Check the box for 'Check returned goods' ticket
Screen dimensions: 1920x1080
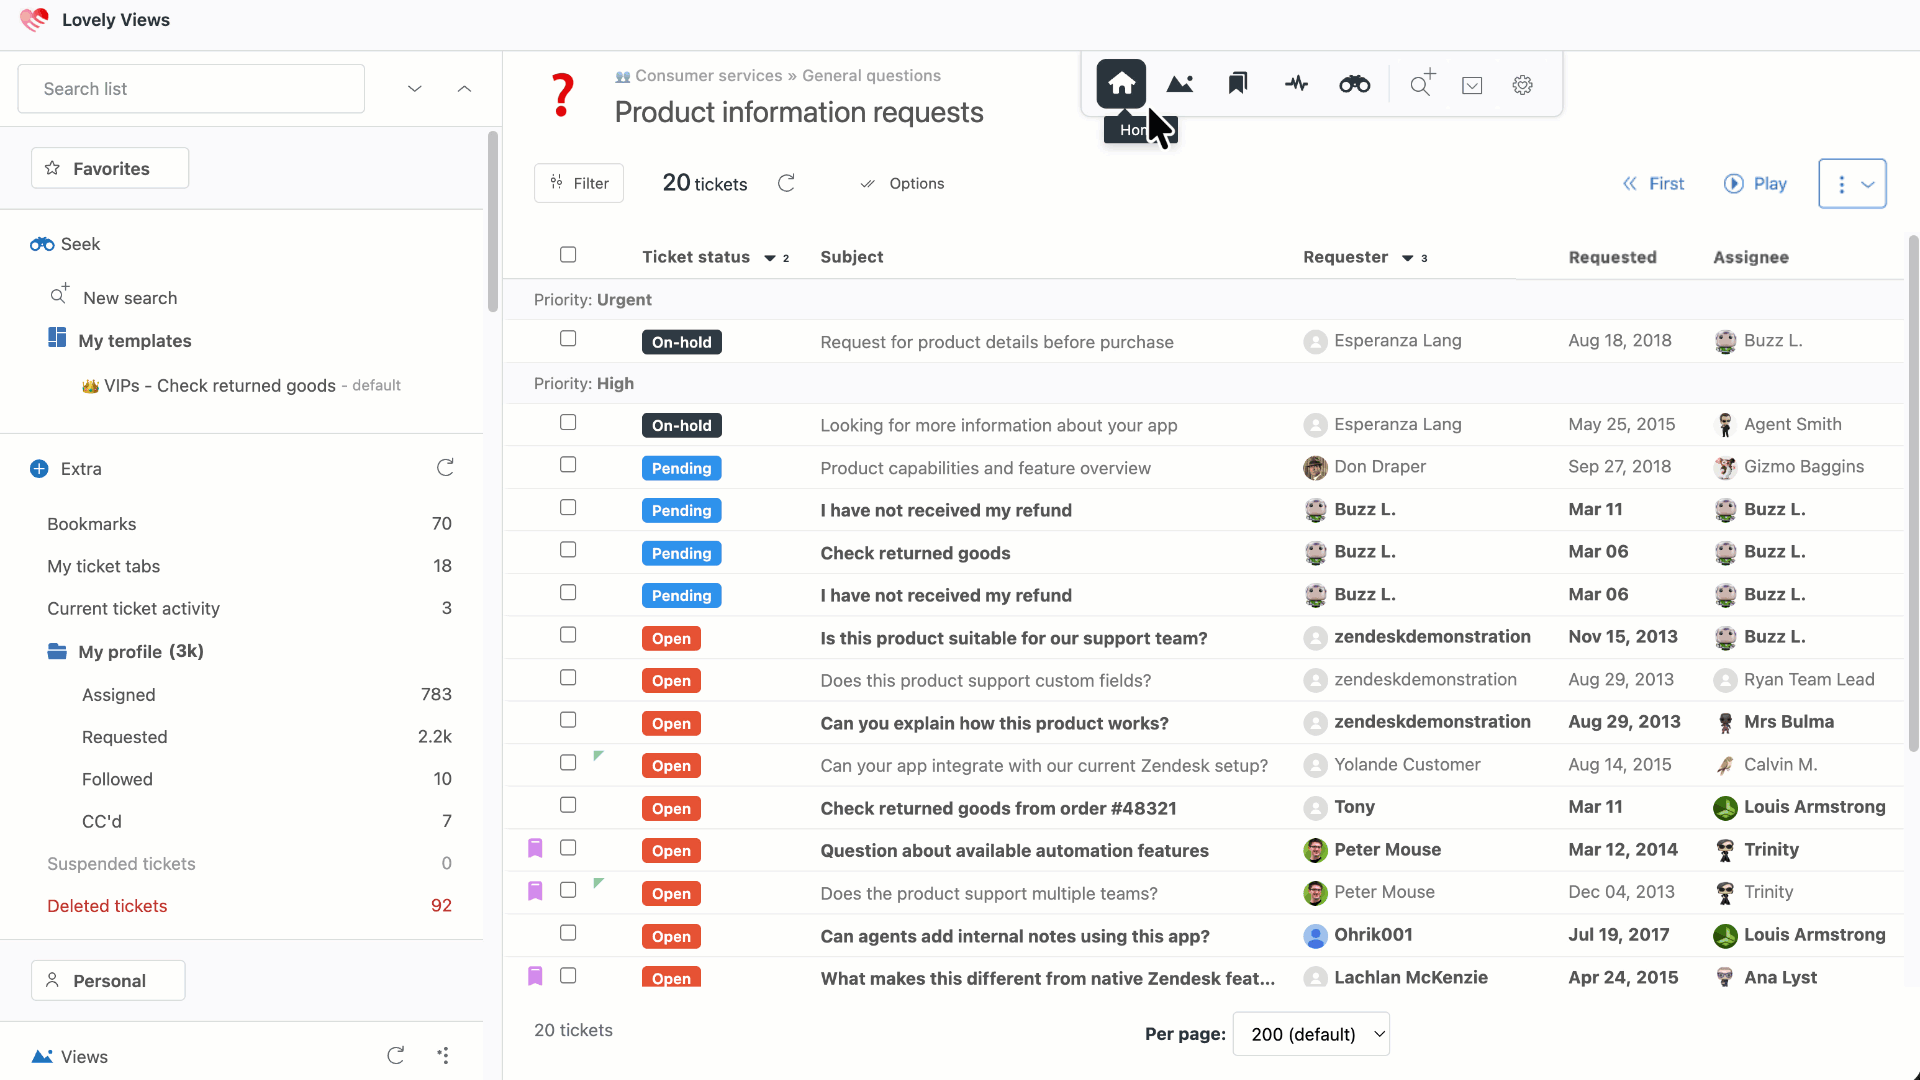pos(568,550)
